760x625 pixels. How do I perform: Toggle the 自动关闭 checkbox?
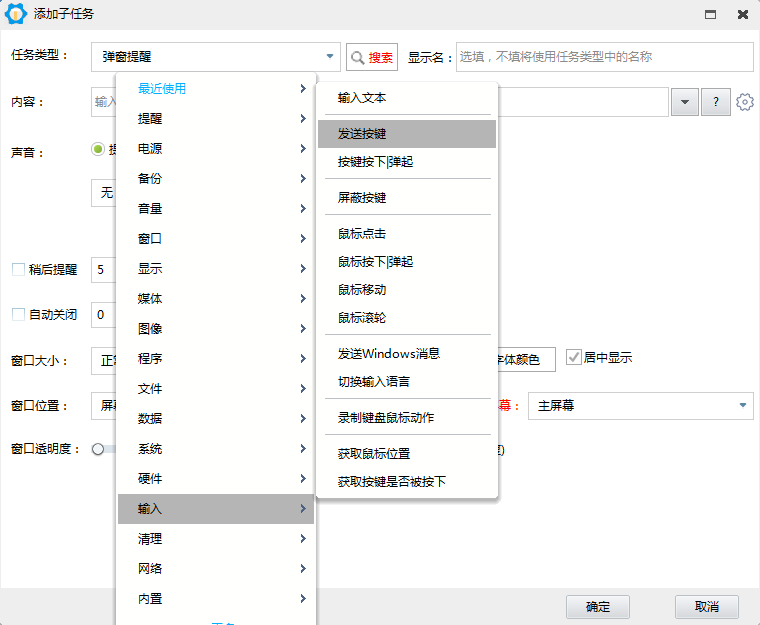tap(18, 314)
